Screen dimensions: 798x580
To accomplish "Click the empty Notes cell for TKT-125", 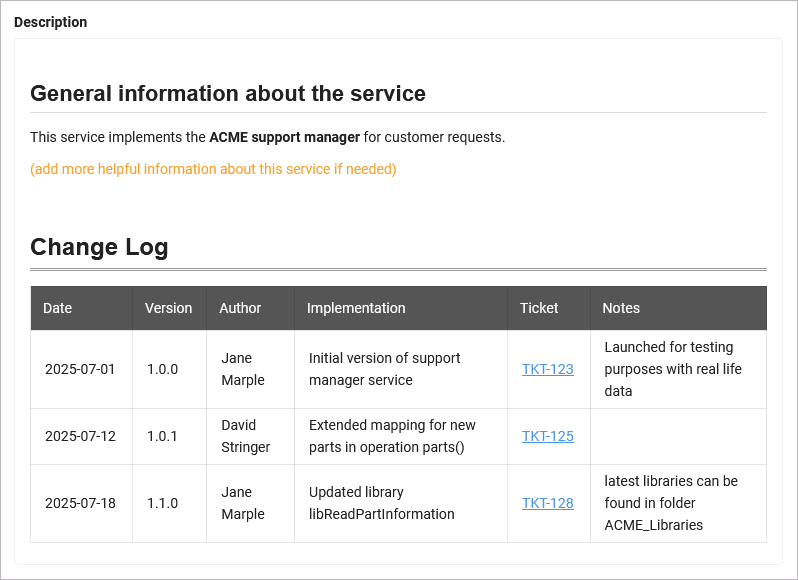I will coord(678,436).
